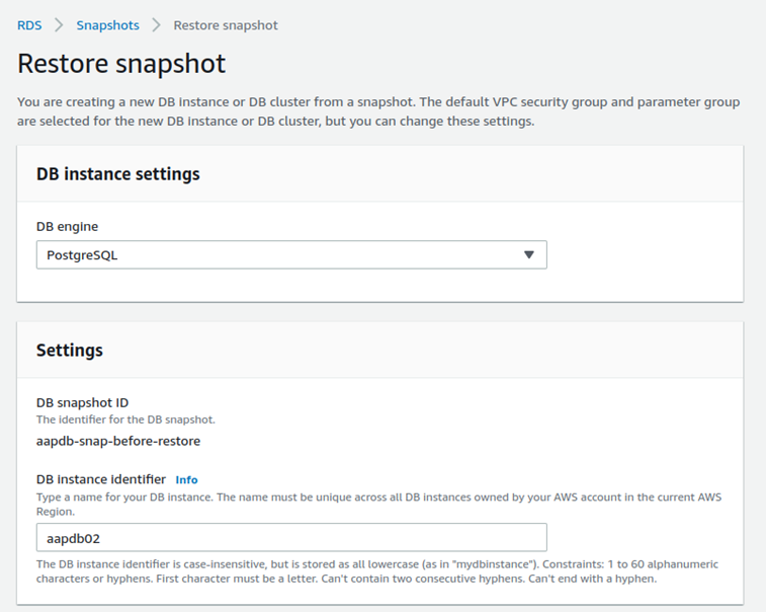The height and width of the screenshot is (613, 766).
Task: Go to Snapshots via the breadcrumb
Action: tap(107, 25)
